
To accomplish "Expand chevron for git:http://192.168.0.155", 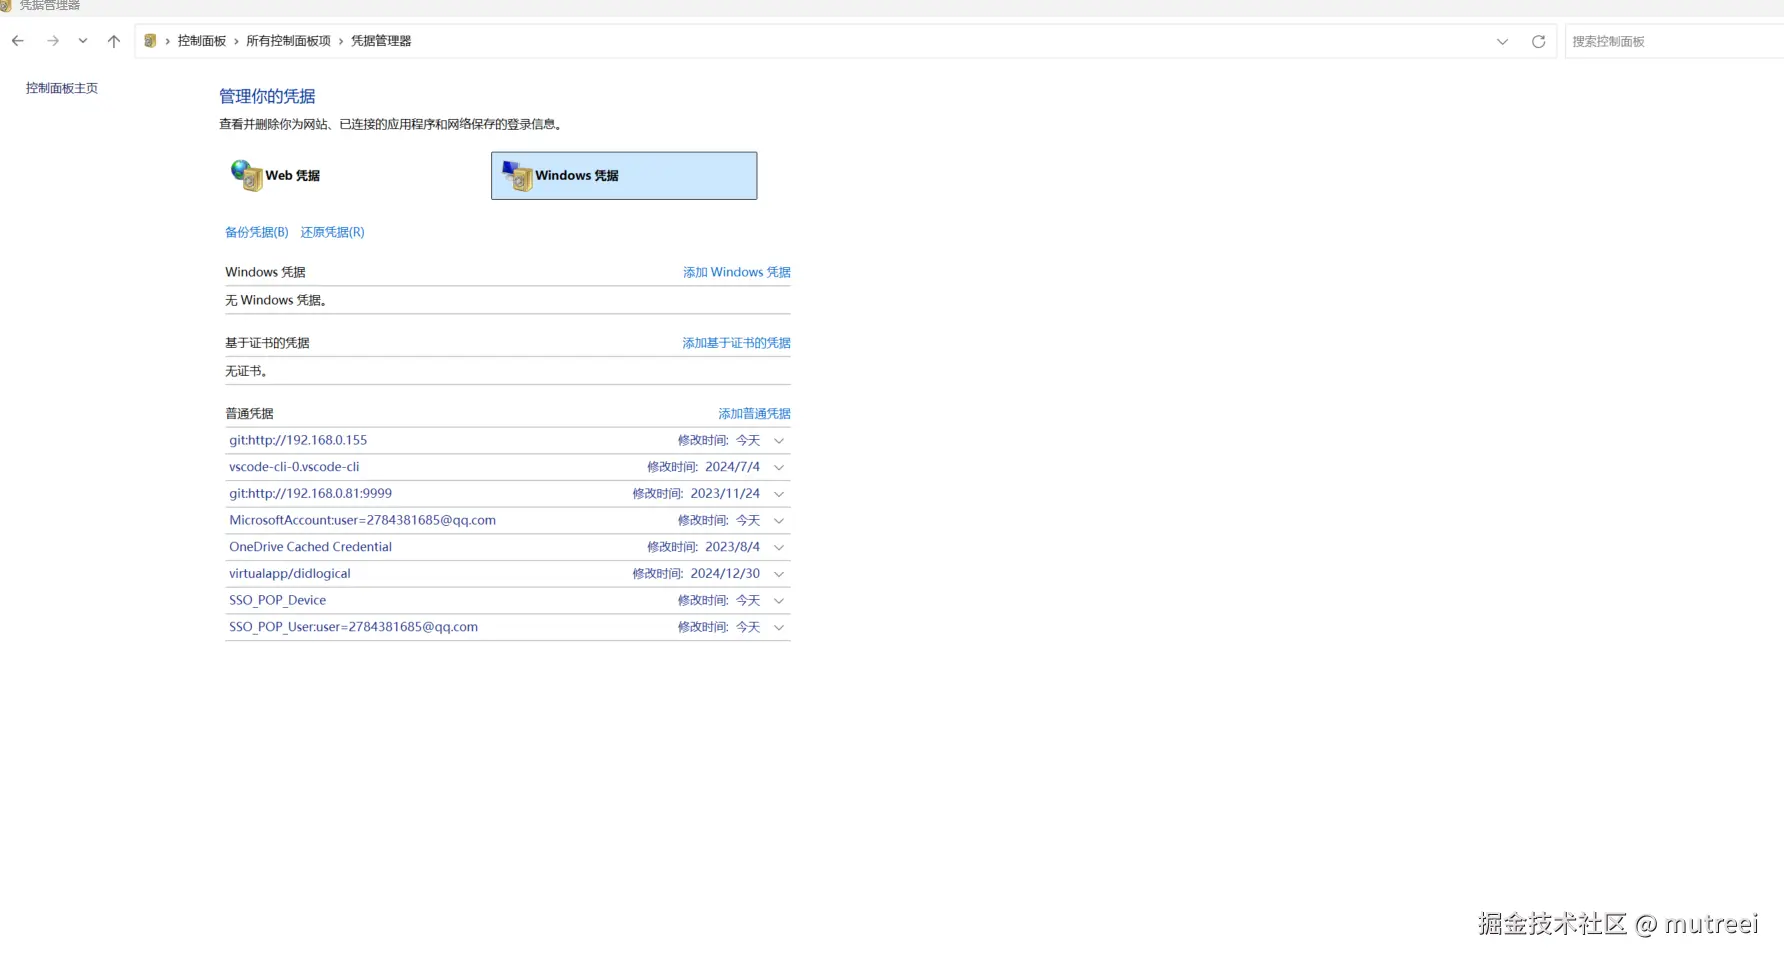I will point(779,440).
